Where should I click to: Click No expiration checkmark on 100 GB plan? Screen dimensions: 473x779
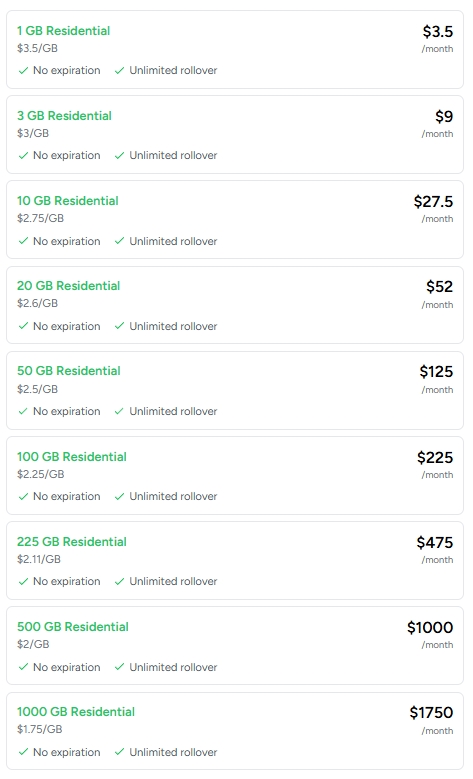23,496
